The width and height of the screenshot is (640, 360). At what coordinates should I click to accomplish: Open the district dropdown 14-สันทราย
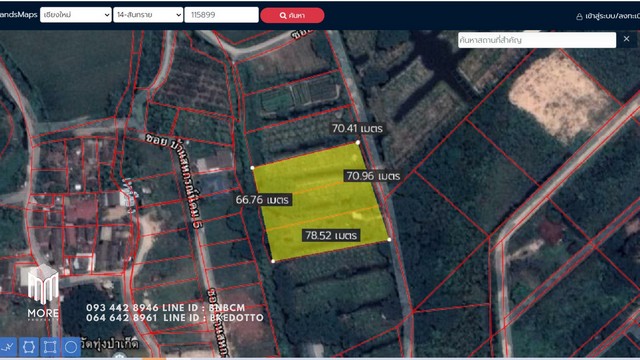148,15
